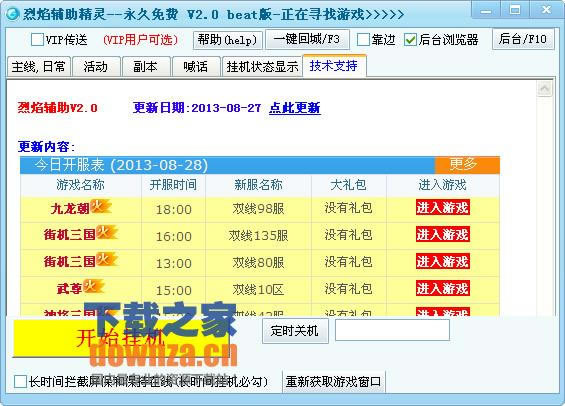This screenshot has width=565, height=406.
Task: Click the 一键回城/F3 button
Action: click(x=307, y=39)
